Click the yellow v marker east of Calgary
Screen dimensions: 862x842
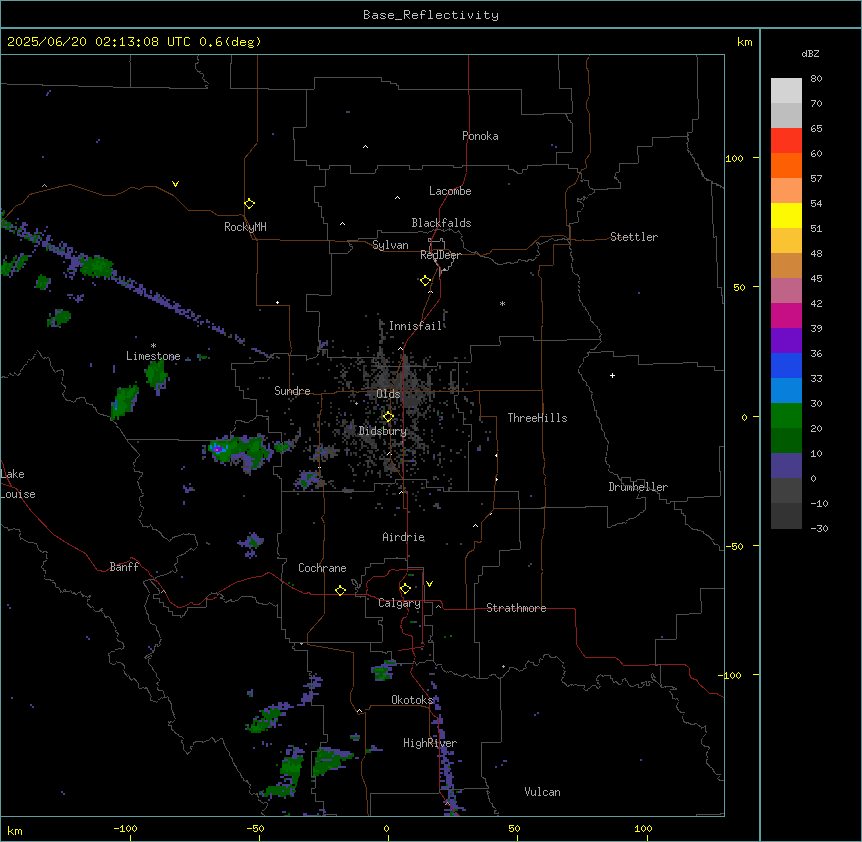point(429,584)
